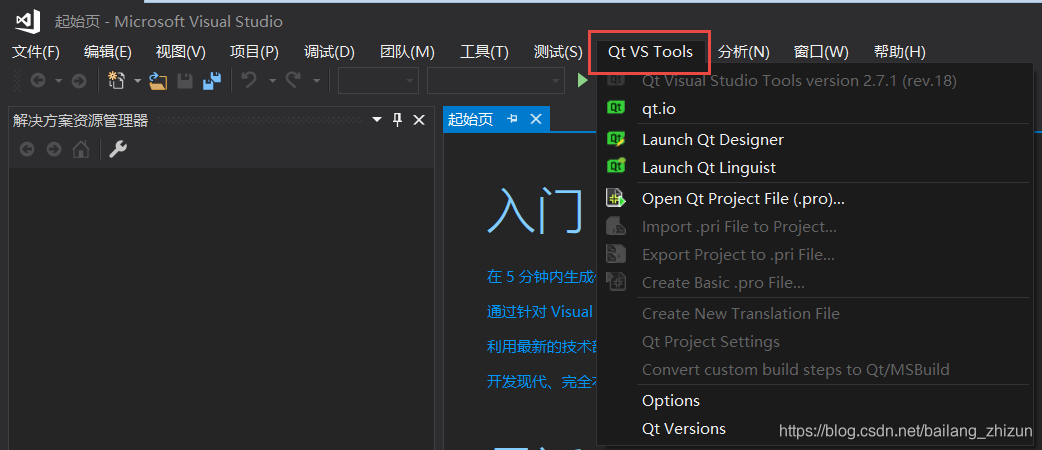Screen dimensions: 1042x450
Task: Select Import .pri File to Project...
Action: pyautogui.click(x=815, y=227)
